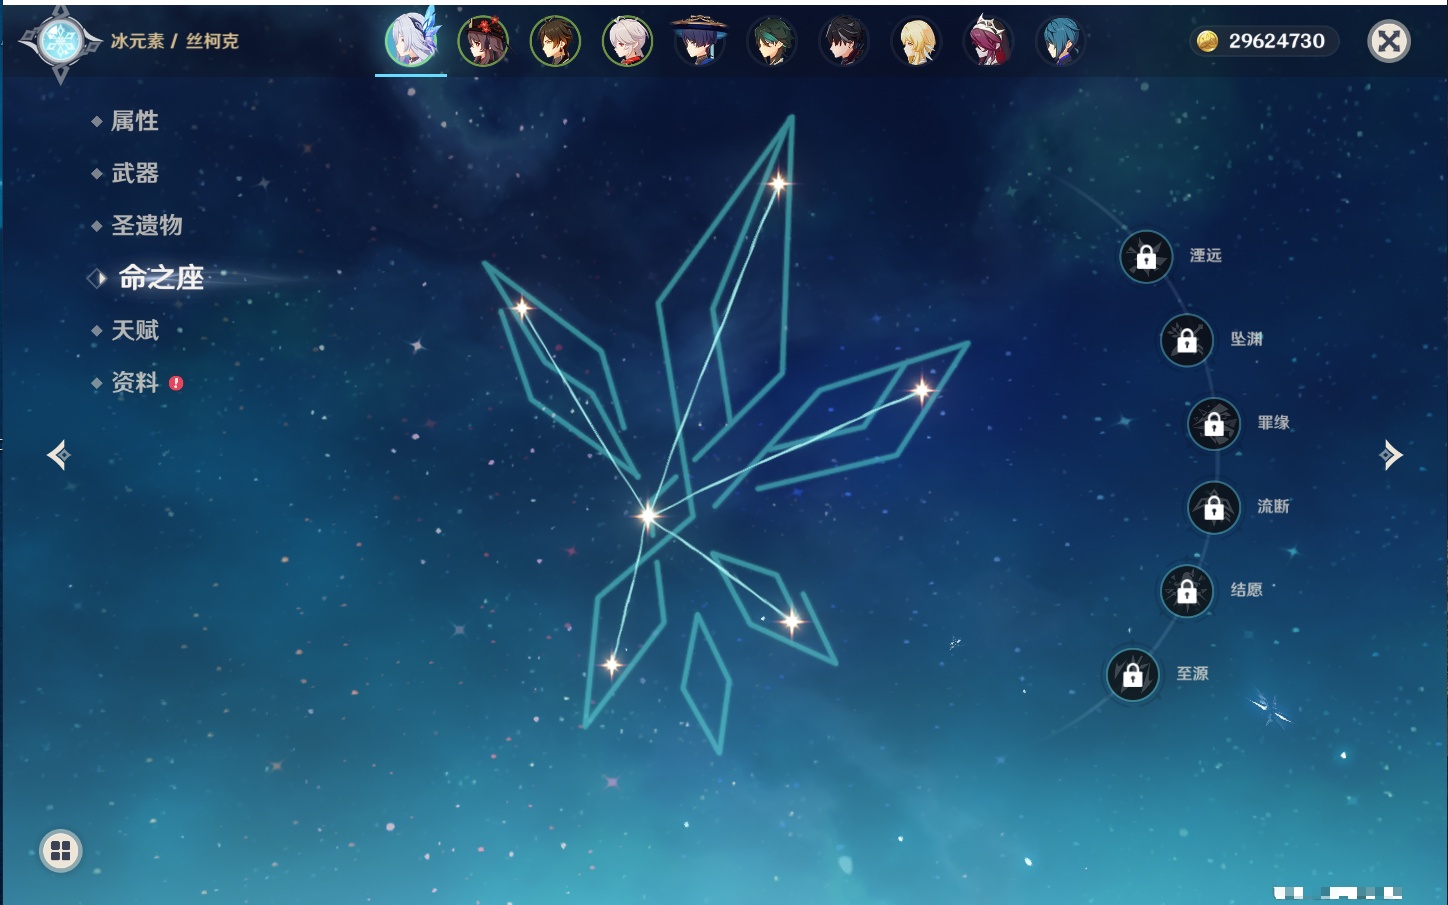Switch to Rosaria's avatar with white headpiece
This screenshot has height=905, width=1448.
click(x=988, y=41)
